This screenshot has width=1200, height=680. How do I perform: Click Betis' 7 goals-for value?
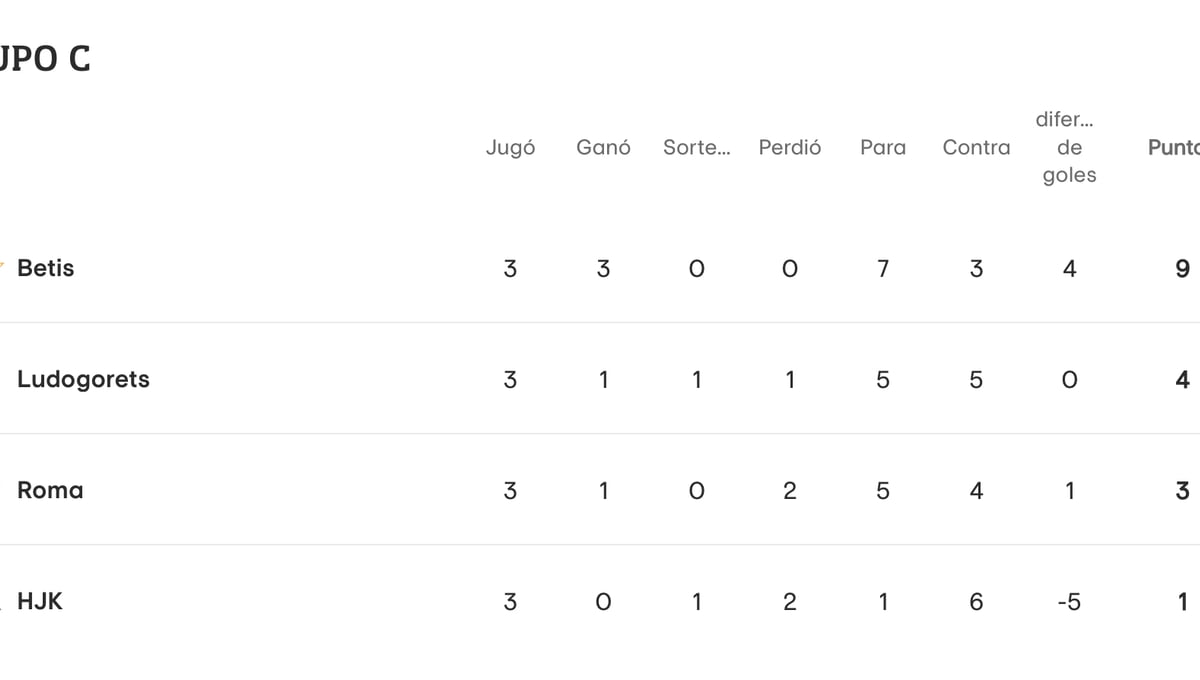click(x=882, y=268)
